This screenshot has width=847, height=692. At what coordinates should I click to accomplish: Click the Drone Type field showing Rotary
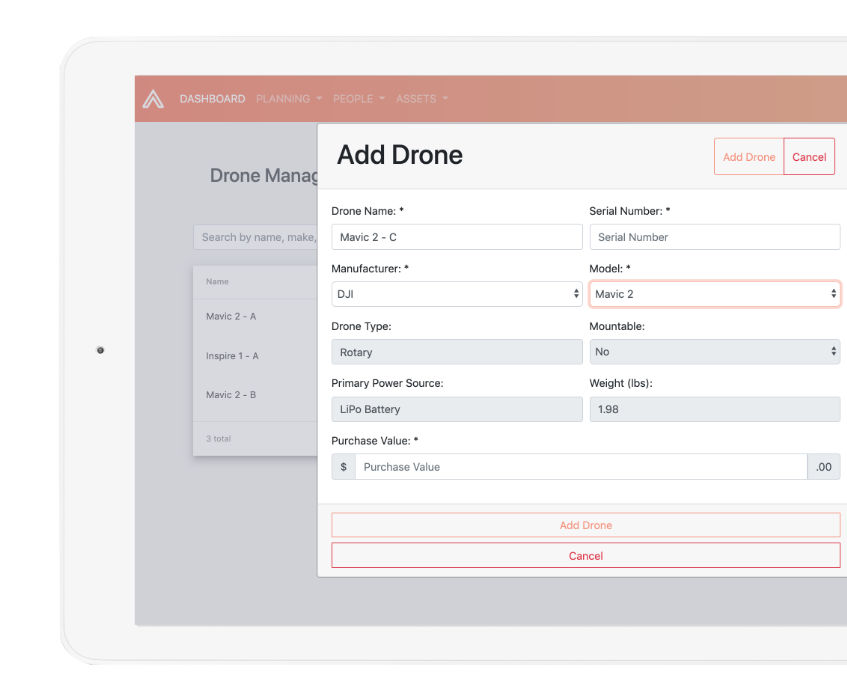pyautogui.click(x=457, y=352)
